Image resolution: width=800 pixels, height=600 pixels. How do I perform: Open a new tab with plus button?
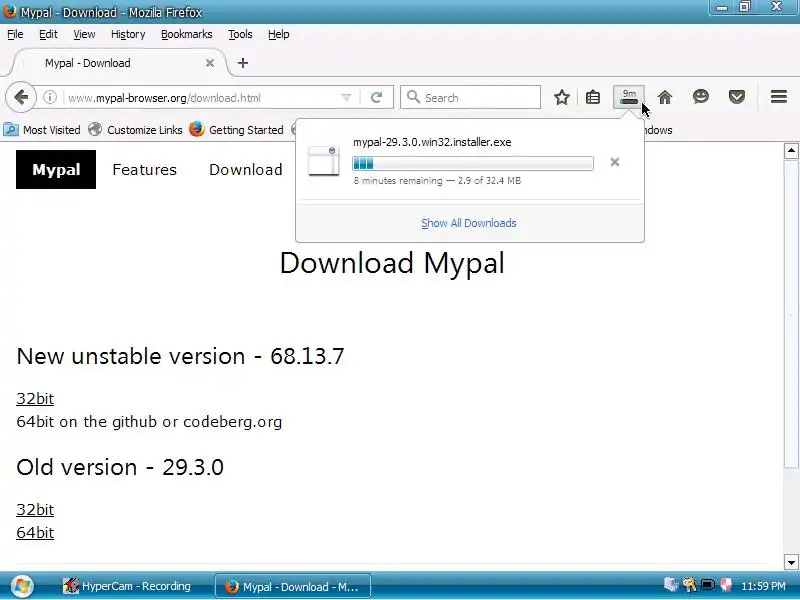coord(243,63)
